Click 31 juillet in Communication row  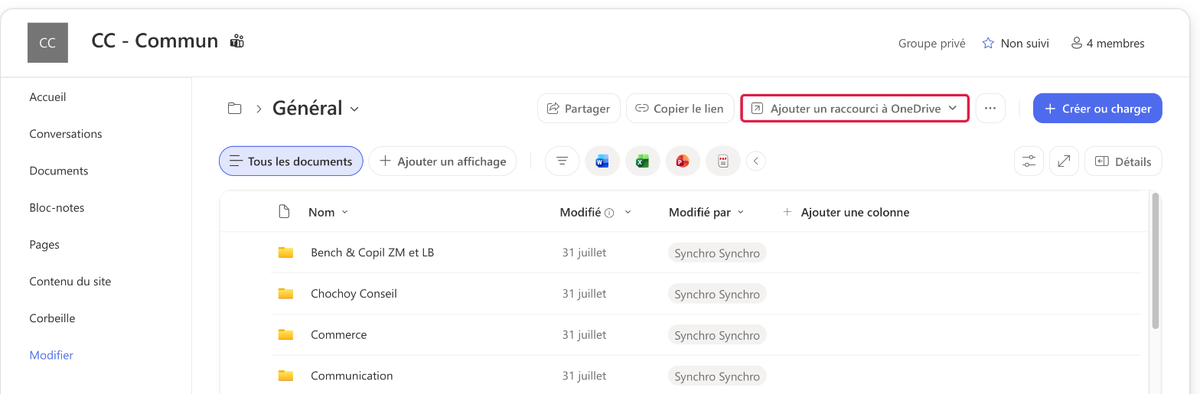pyautogui.click(x=584, y=376)
